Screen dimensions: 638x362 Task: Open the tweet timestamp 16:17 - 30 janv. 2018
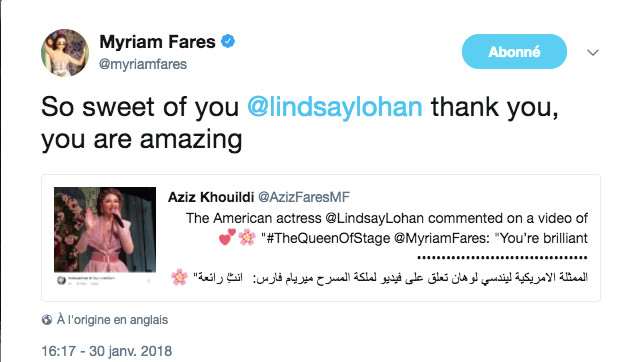click(x=107, y=351)
